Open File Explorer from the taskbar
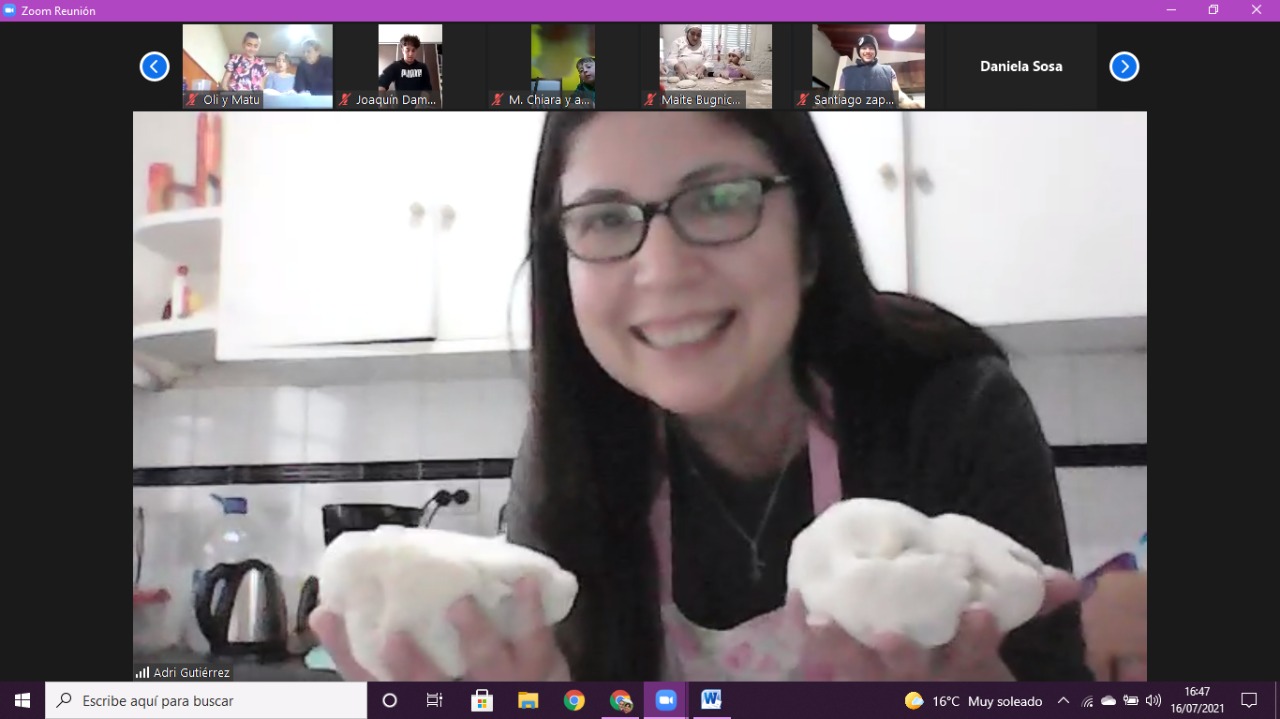 [528, 700]
